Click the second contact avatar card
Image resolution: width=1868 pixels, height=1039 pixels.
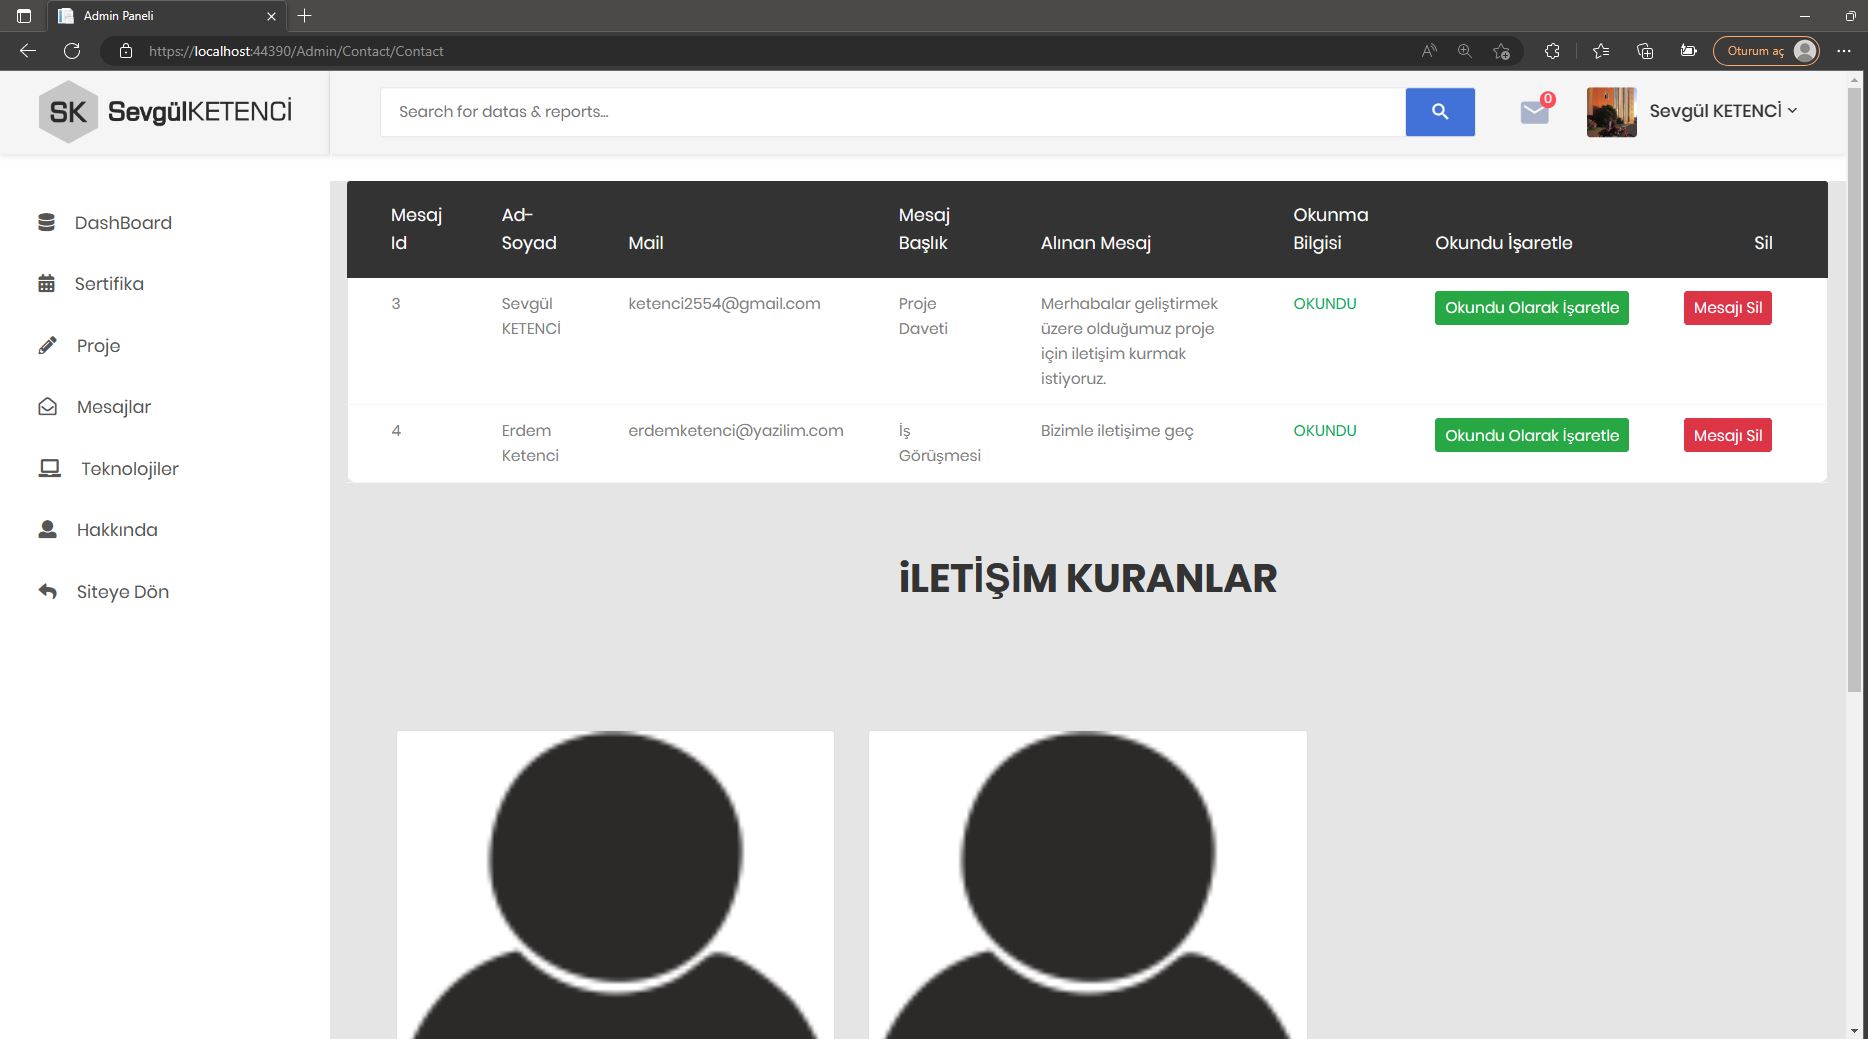point(1087,885)
